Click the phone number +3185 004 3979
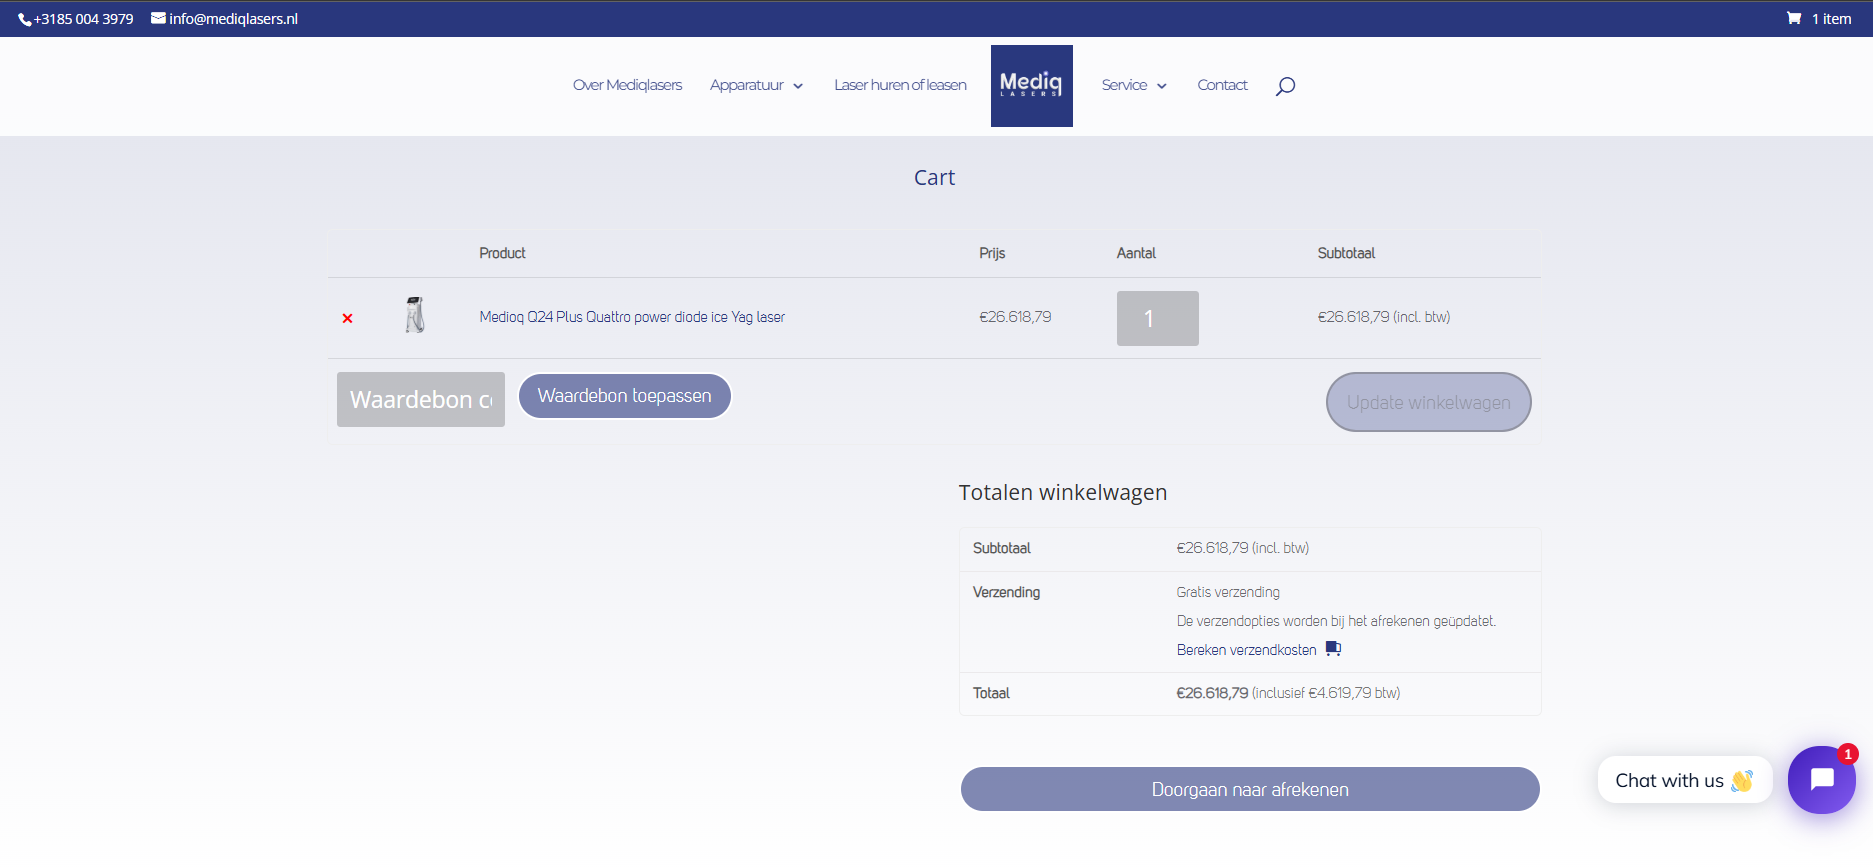 [84, 19]
